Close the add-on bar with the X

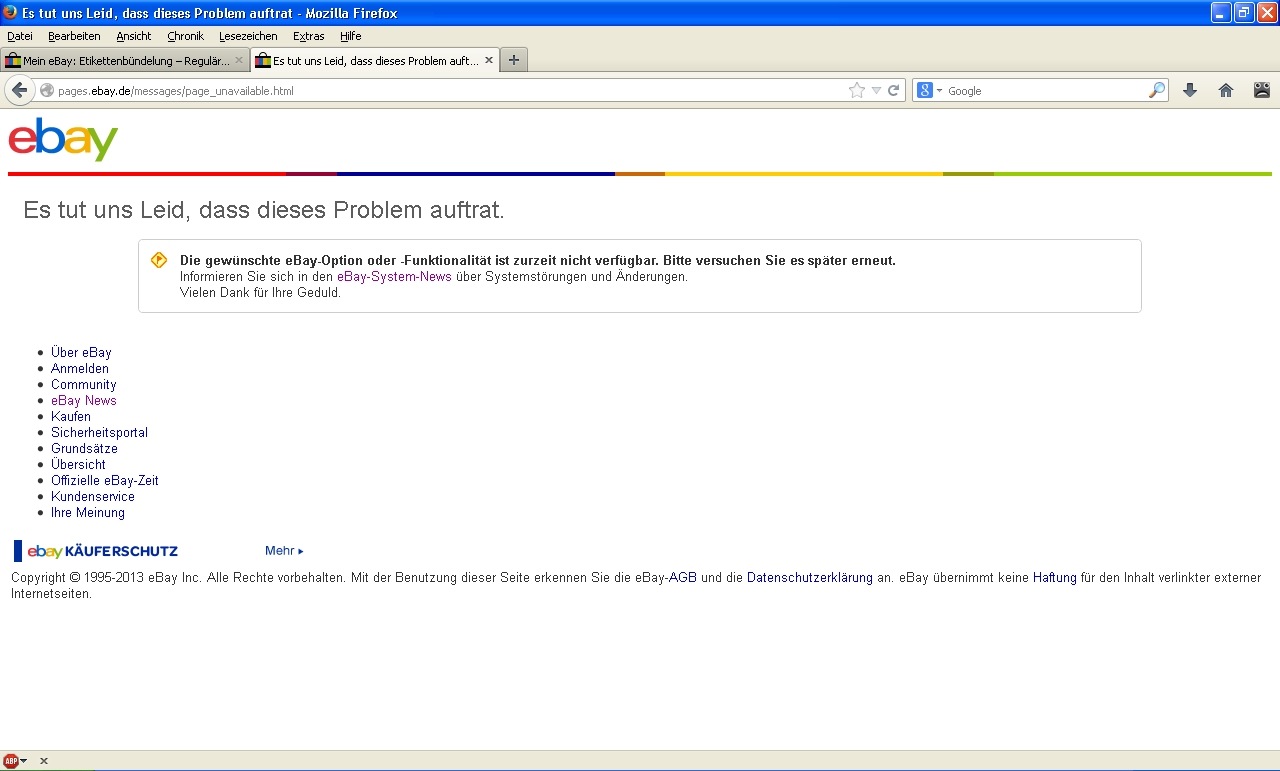[44, 761]
